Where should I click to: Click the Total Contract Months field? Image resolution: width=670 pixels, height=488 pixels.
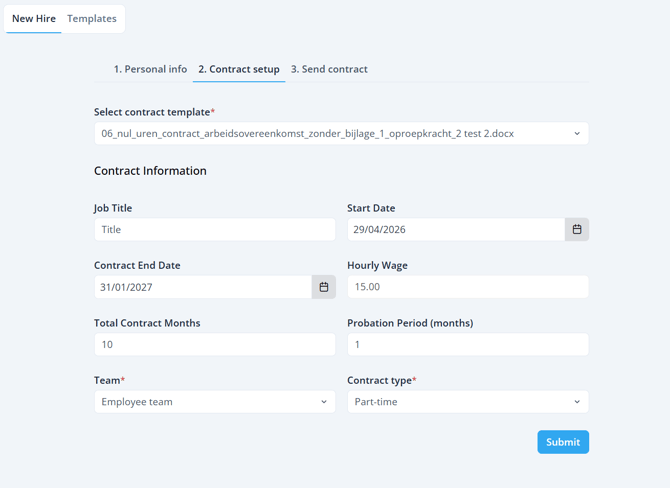215,344
